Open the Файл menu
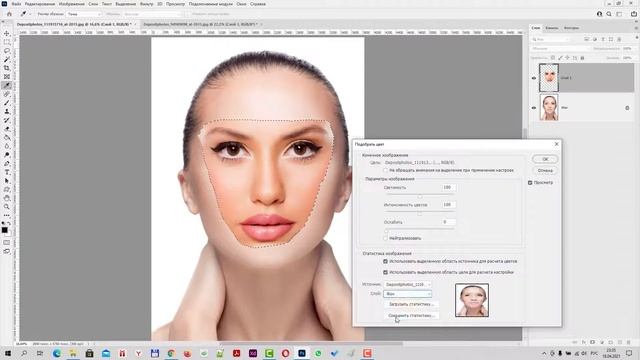This screenshot has height=360, width=640. 16,4
